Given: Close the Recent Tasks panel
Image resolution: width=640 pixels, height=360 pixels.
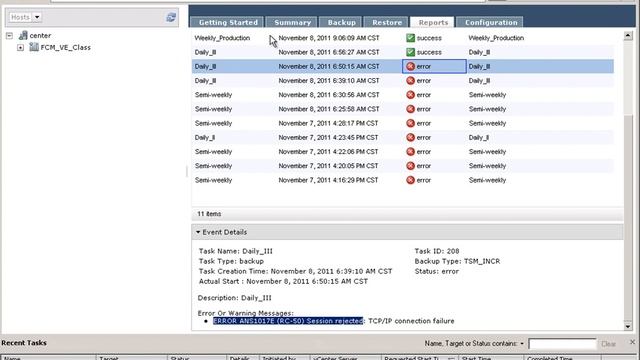Looking at the screenshot, I should tap(632, 342).
